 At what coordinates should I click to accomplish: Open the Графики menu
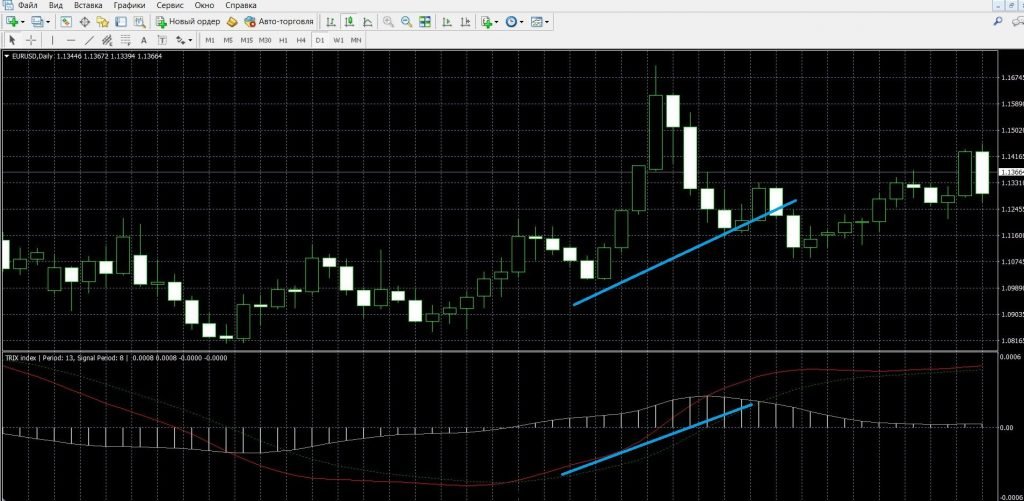click(x=128, y=5)
